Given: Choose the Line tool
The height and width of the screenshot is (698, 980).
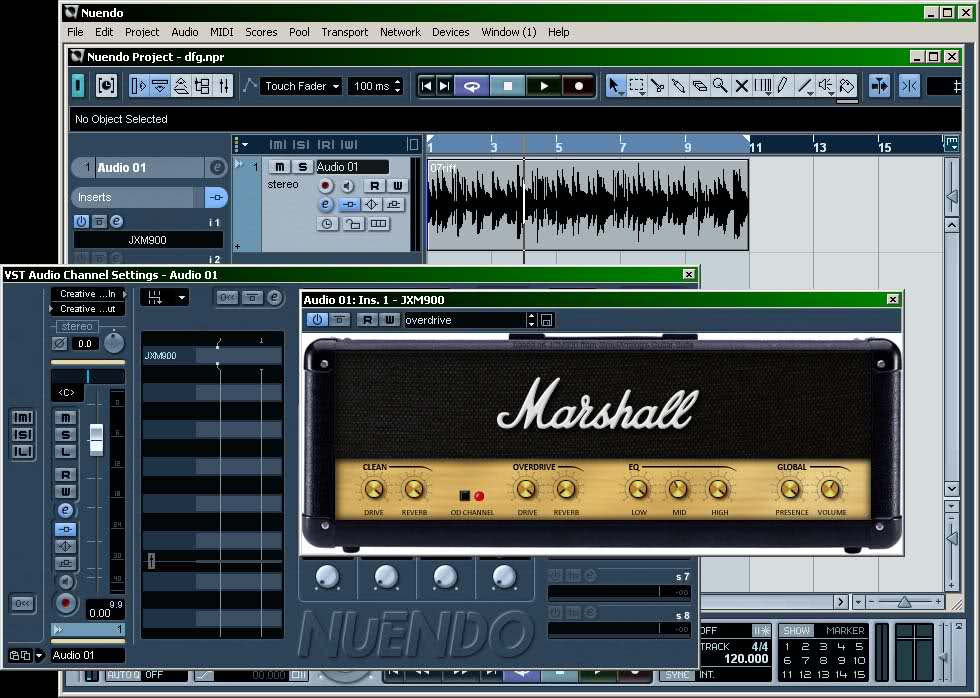Looking at the screenshot, I should click(804, 86).
